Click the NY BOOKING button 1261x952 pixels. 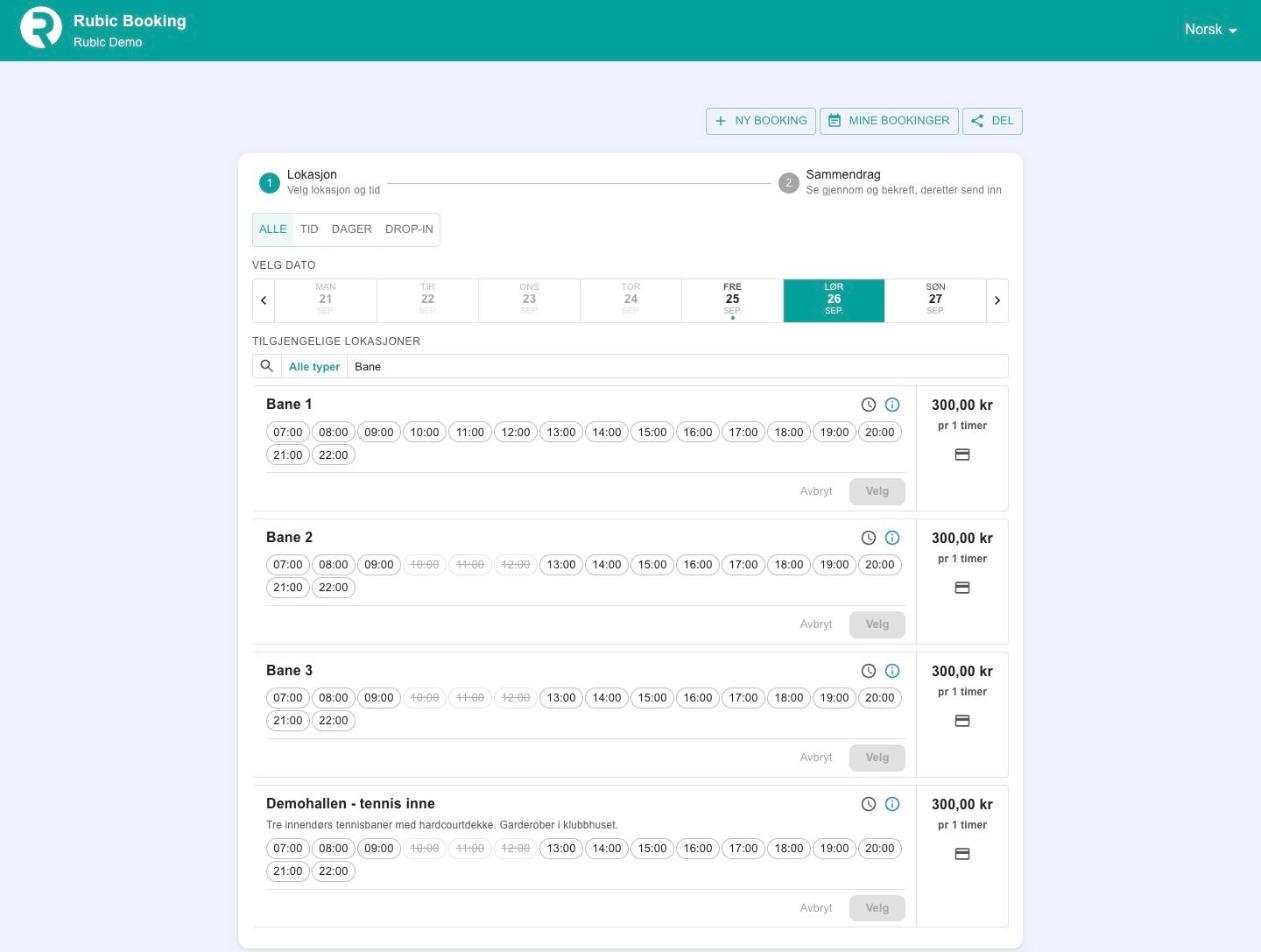tap(761, 121)
